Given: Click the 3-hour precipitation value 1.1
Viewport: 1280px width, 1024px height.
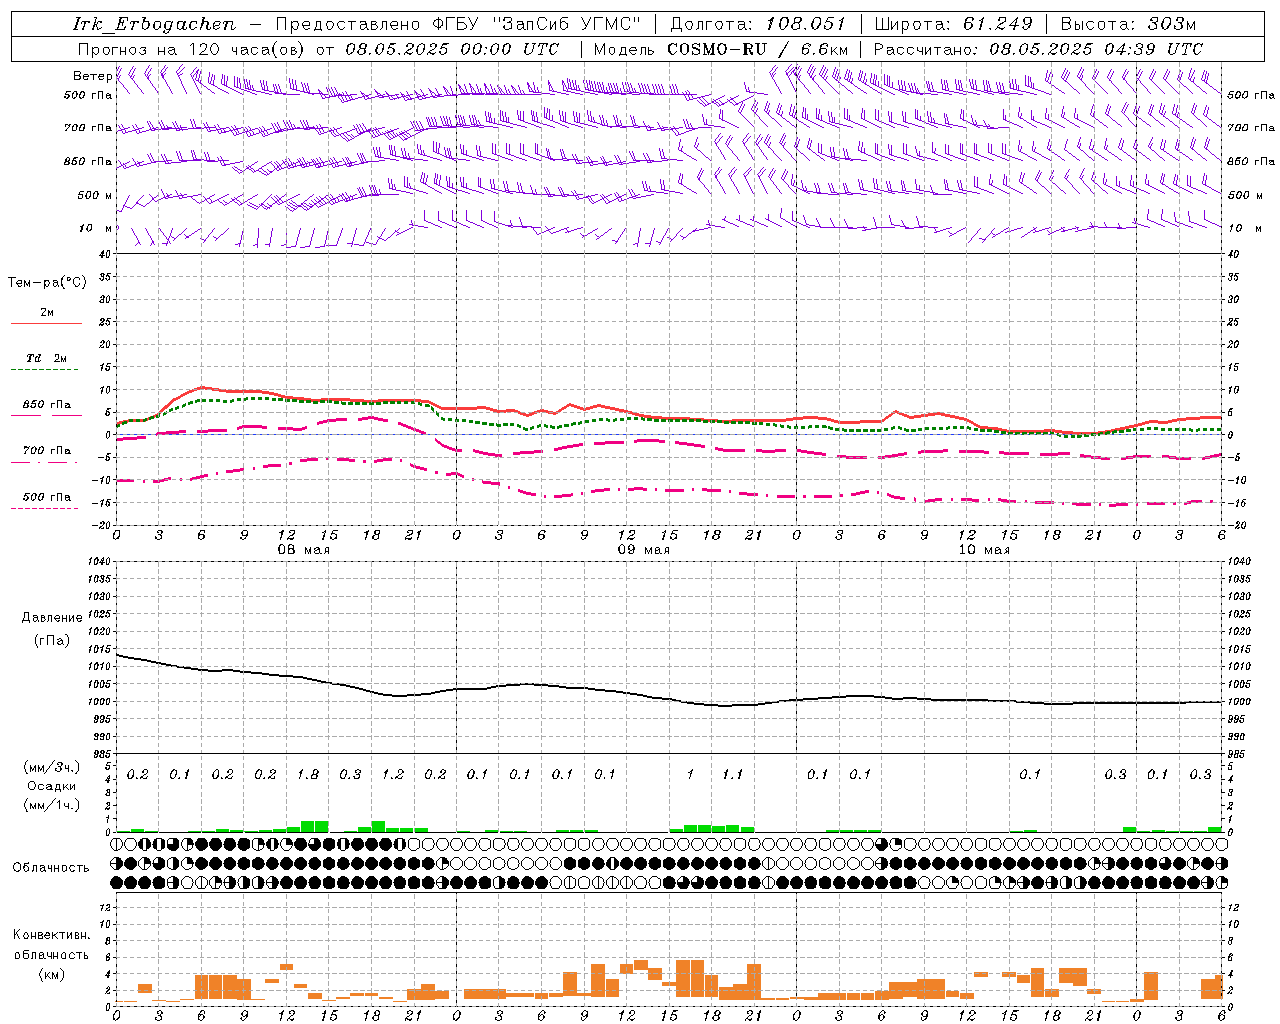Looking at the screenshot, I should [733, 775].
